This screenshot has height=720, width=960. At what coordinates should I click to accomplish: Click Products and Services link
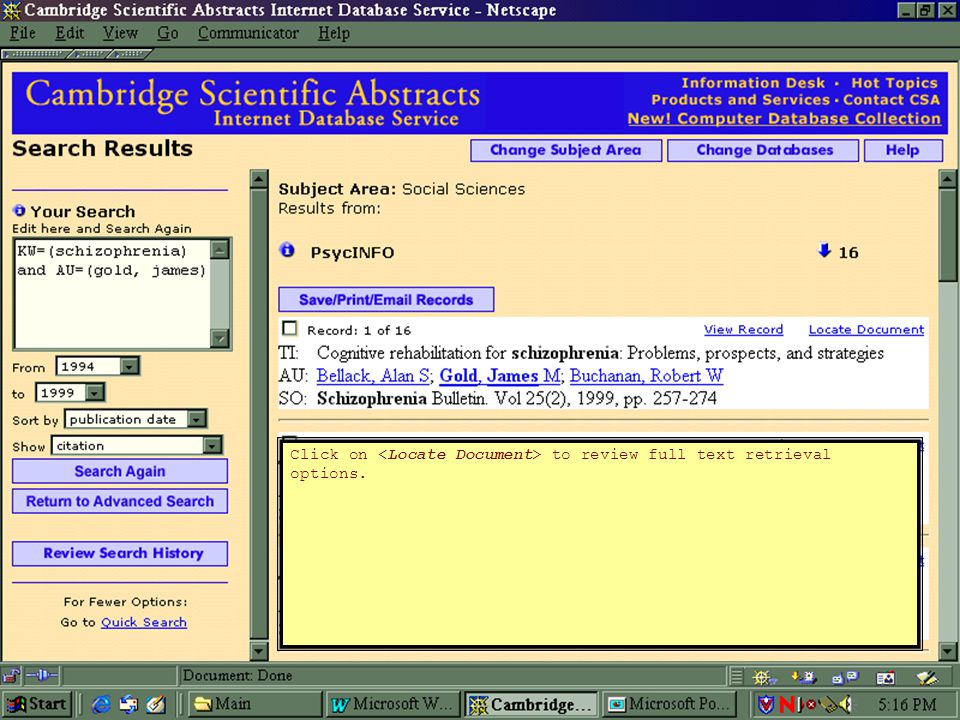click(x=741, y=100)
